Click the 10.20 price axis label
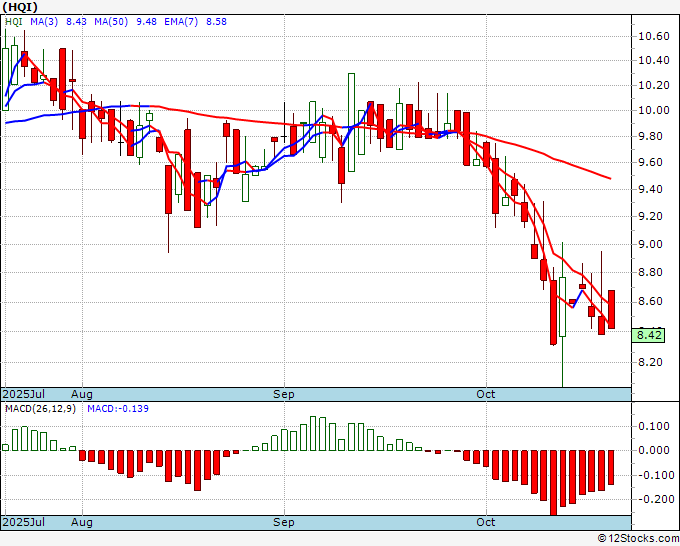This screenshot has height=546, width=680. [x=654, y=85]
